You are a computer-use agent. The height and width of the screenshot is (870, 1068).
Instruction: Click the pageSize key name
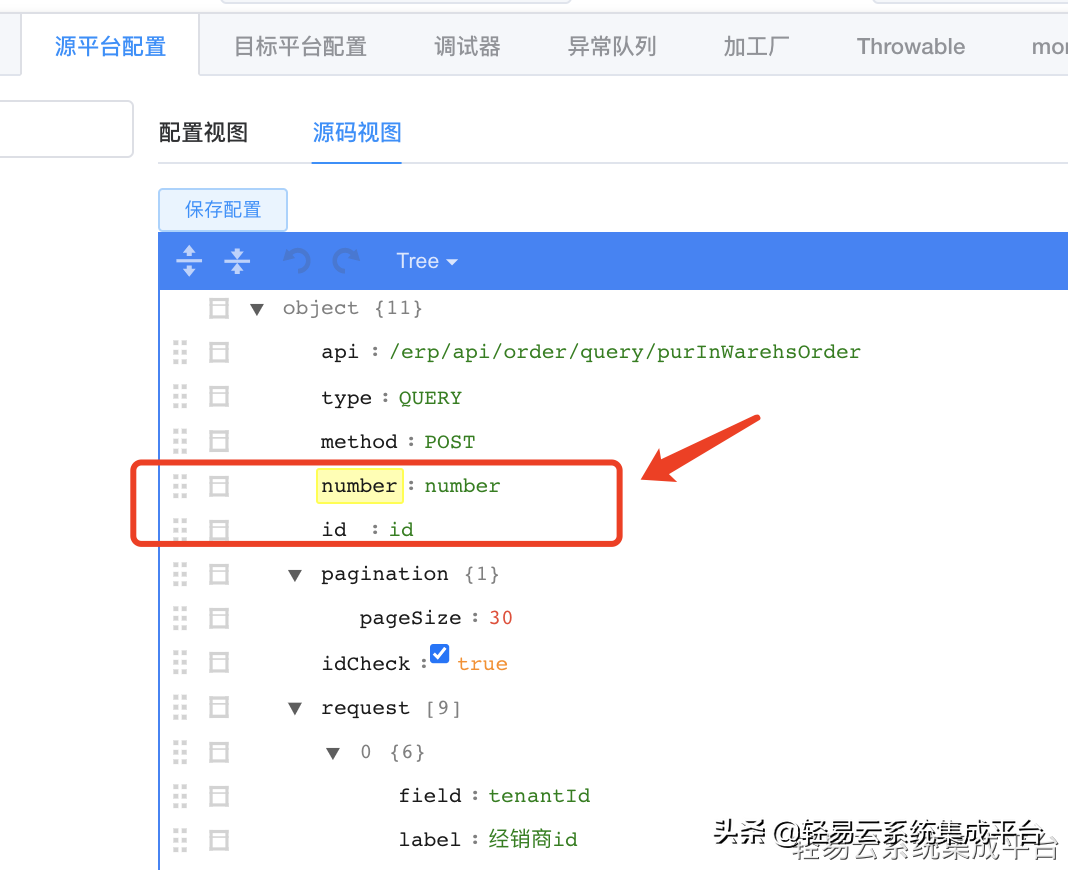coord(410,619)
